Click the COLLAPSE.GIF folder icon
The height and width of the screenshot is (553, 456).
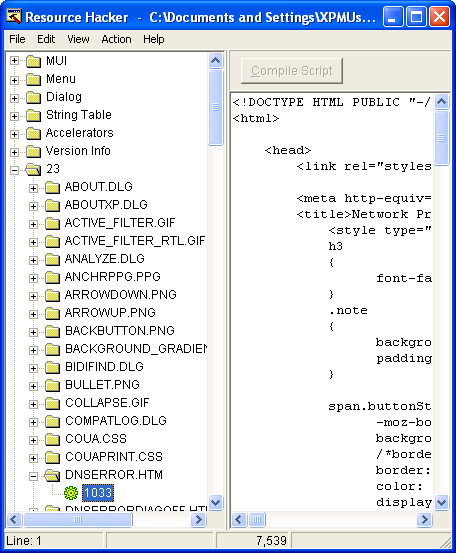53,403
